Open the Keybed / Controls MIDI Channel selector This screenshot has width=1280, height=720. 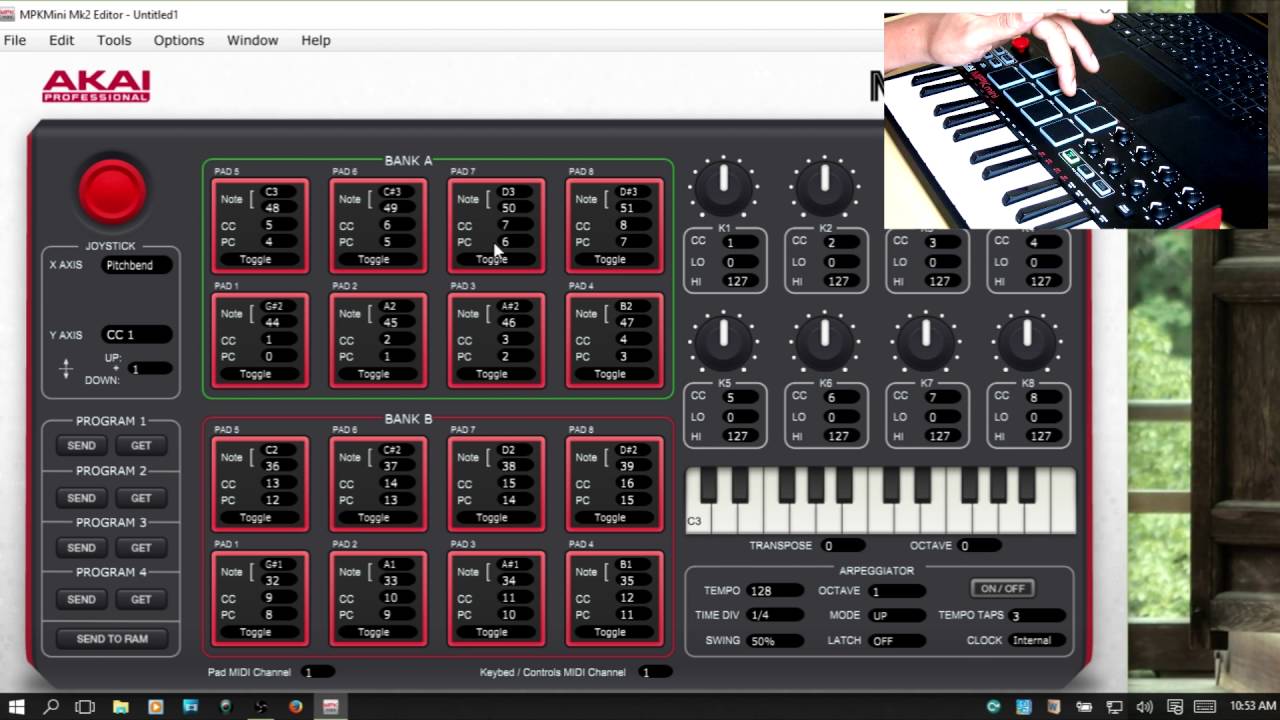pos(655,672)
